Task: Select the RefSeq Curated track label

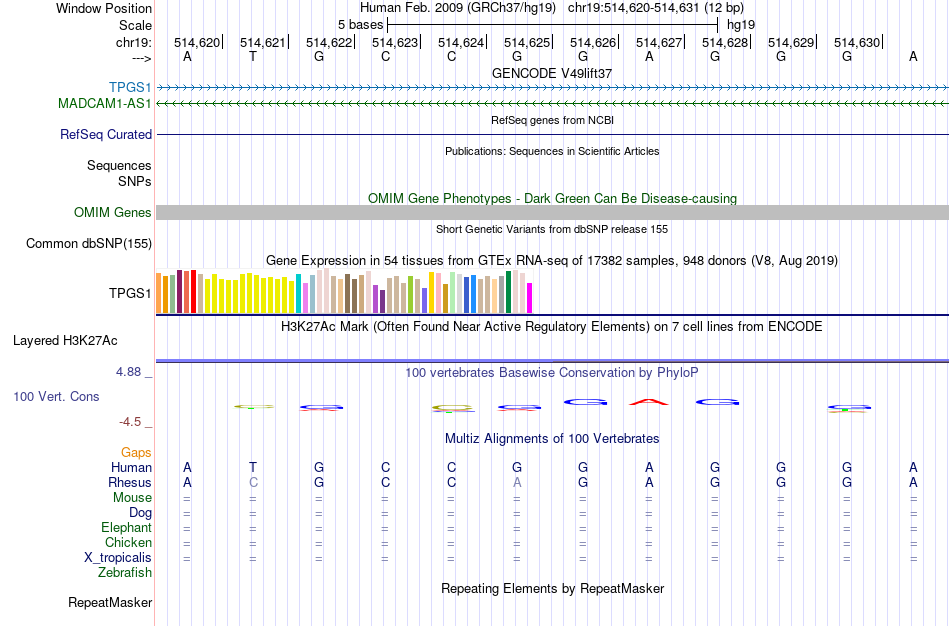Action: coord(106,135)
